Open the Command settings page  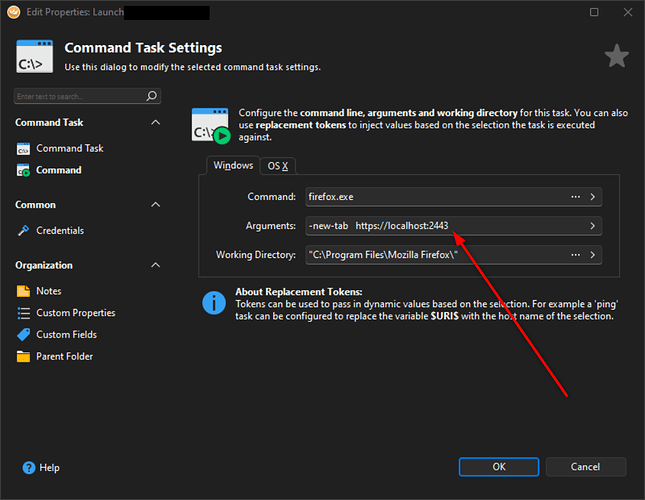(x=58, y=170)
